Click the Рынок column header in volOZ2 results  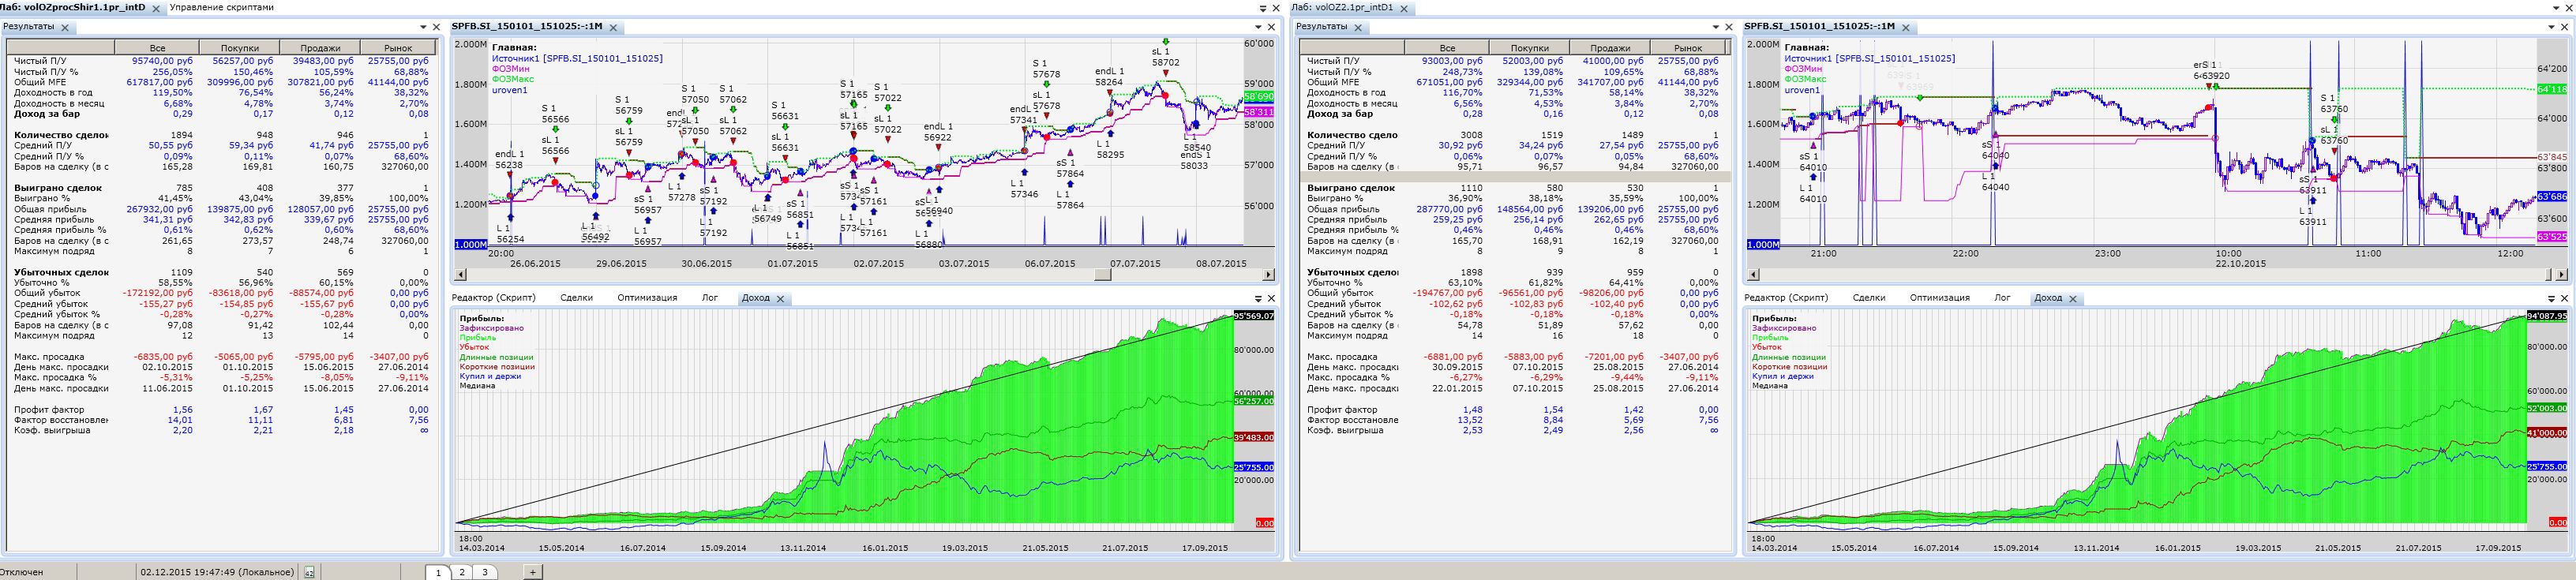(1688, 48)
